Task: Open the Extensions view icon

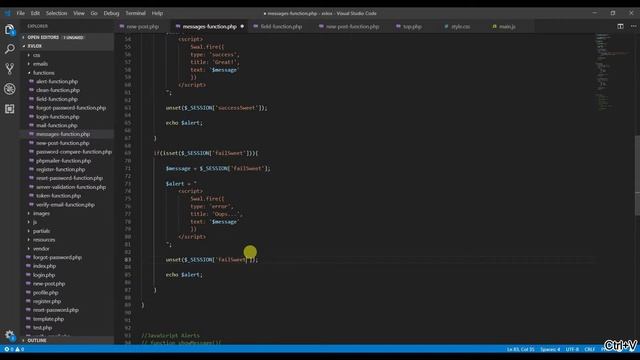Action: click(9, 109)
